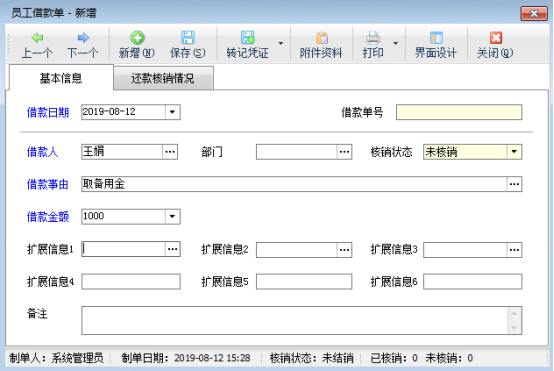Click the 部门 lookup ellipsis button
Viewport: 554px width, 371px height.
click(344, 152)
